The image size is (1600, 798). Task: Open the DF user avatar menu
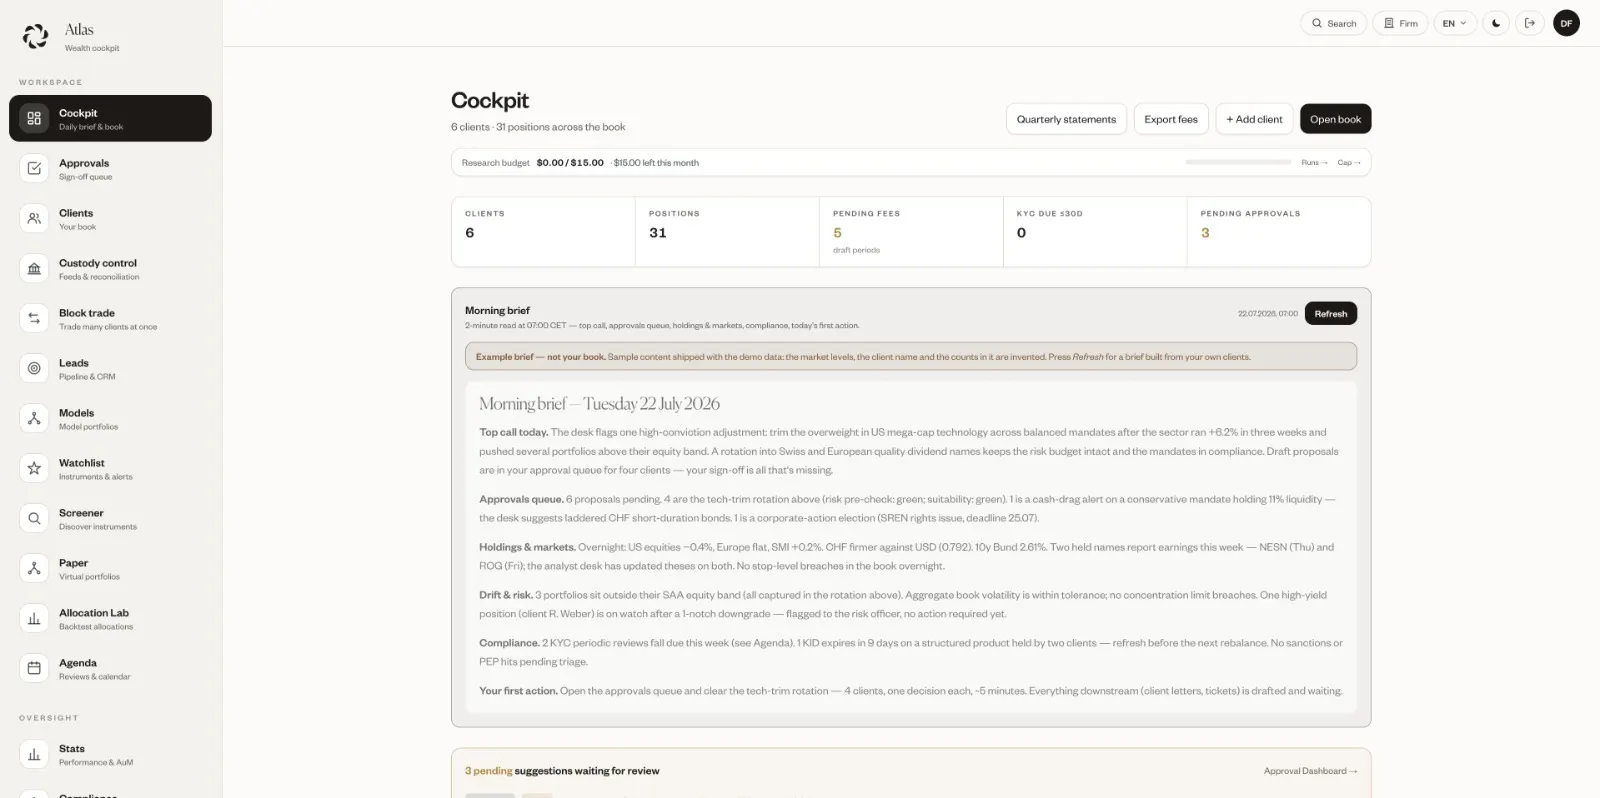click(1566, 23)
